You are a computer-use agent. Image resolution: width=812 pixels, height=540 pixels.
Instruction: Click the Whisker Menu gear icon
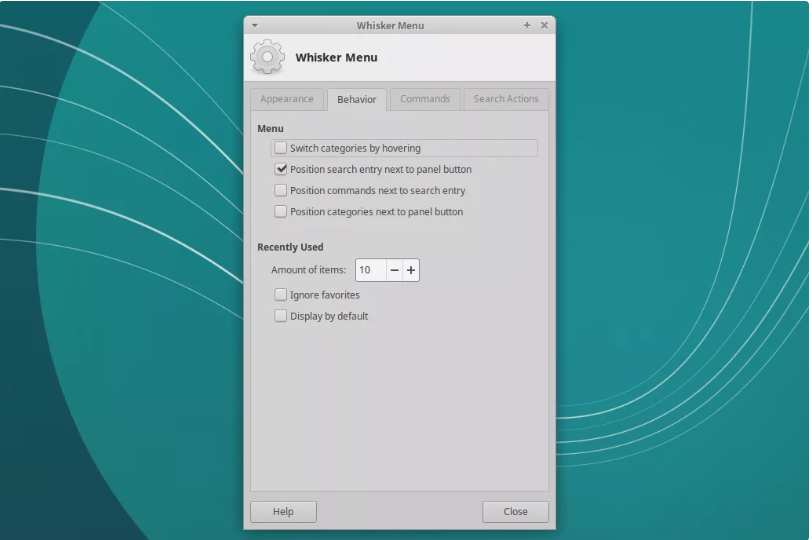coord(267,57)
